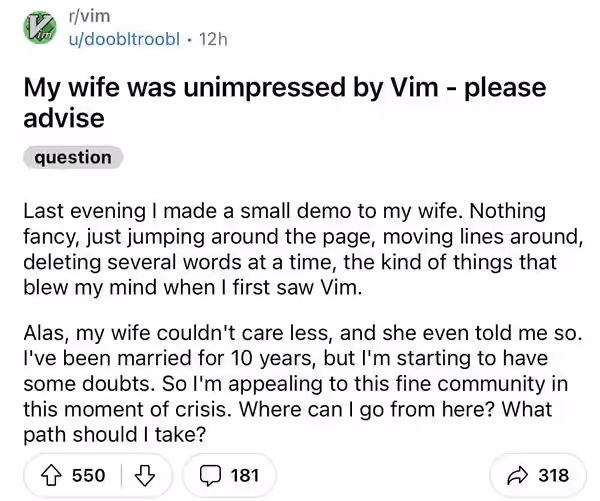Upvote the post with the up arrow
This screenshot has height=501, width=600.
click(x=51, y=475)
